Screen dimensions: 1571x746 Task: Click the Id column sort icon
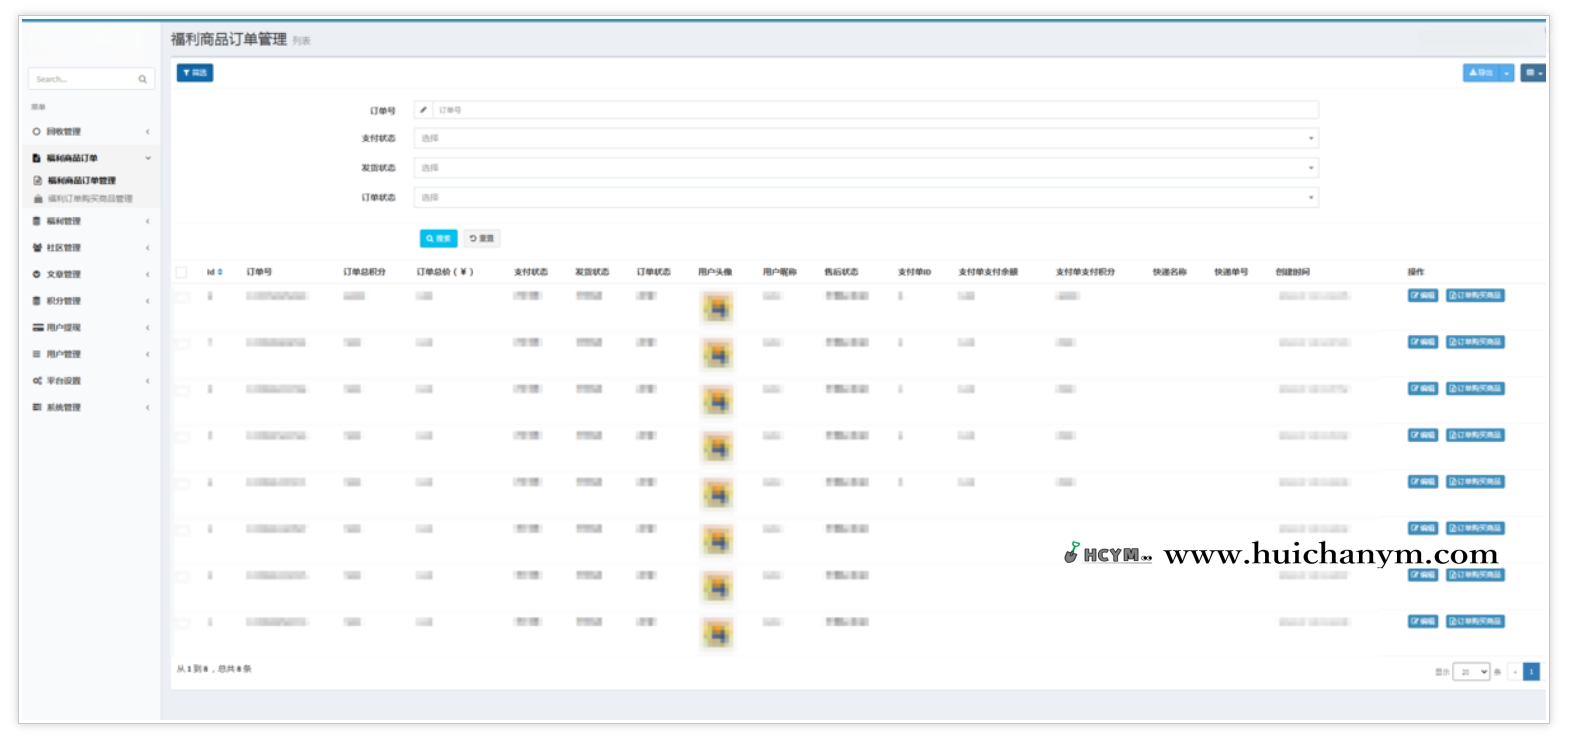coord(220,272)
